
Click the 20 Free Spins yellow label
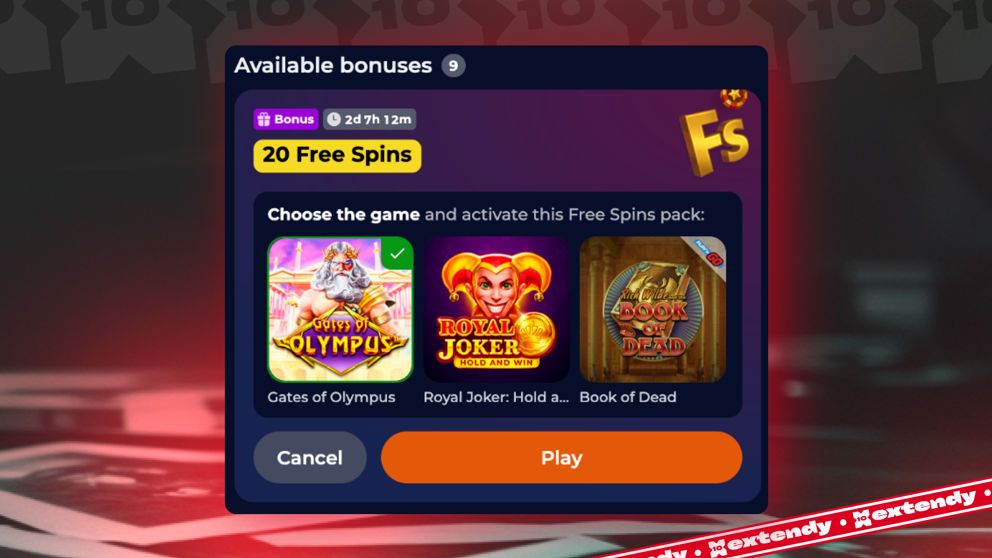click(337, 156)
